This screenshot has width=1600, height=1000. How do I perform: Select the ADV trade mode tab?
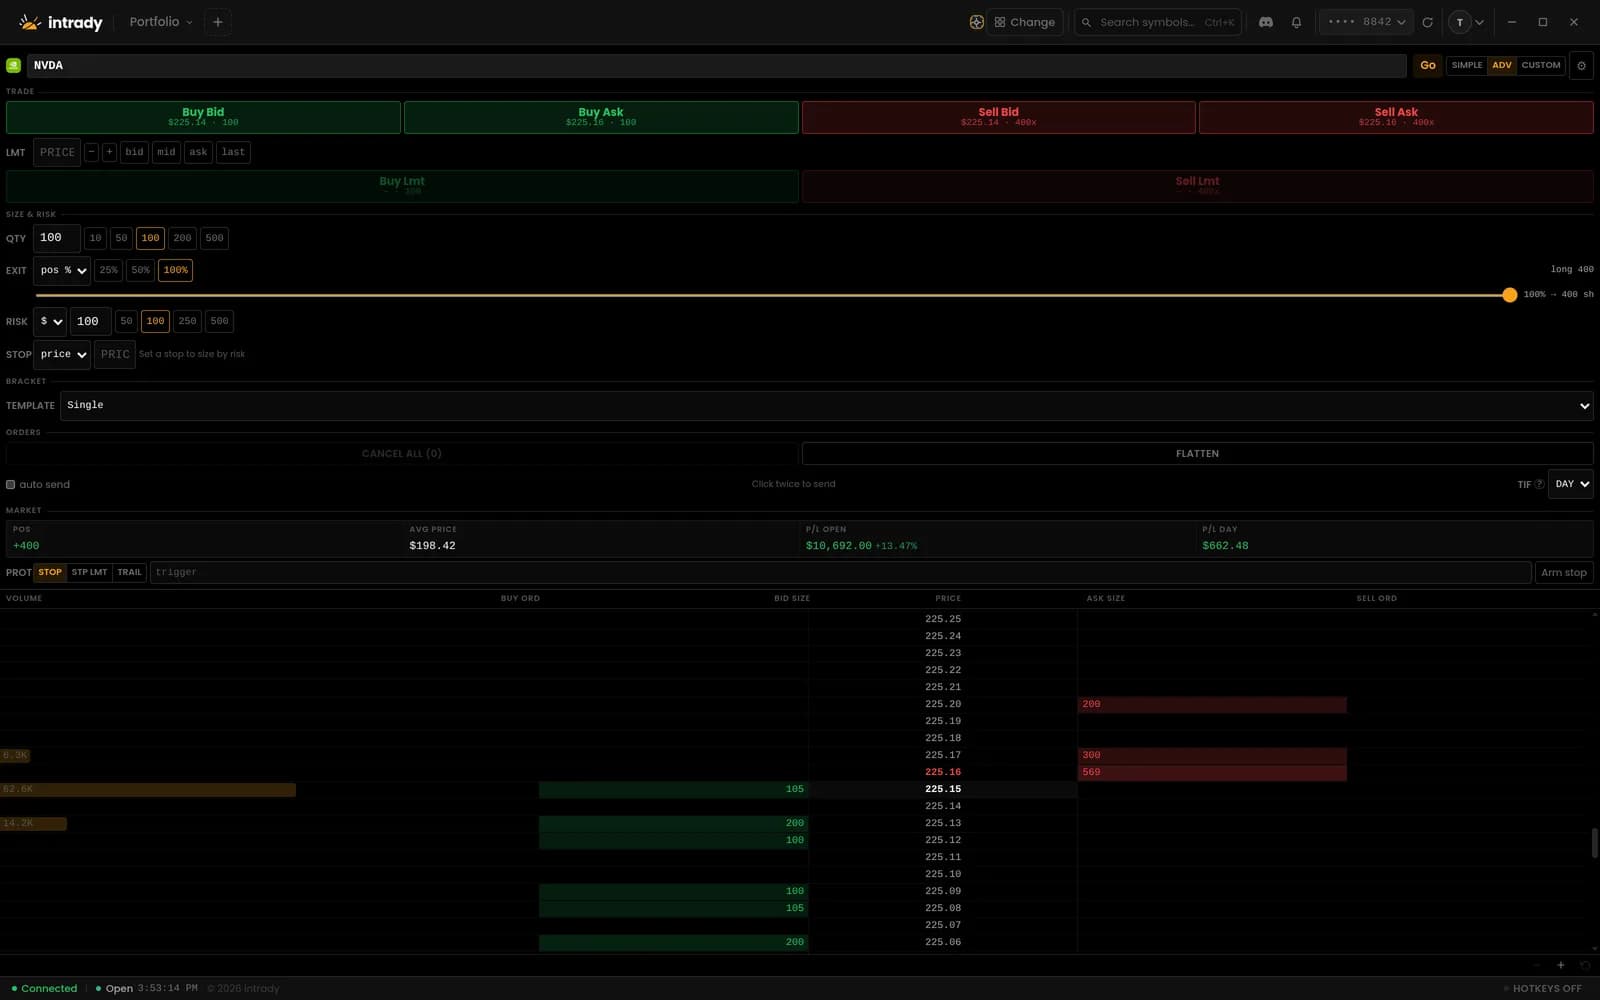[x=1502, y=65]
